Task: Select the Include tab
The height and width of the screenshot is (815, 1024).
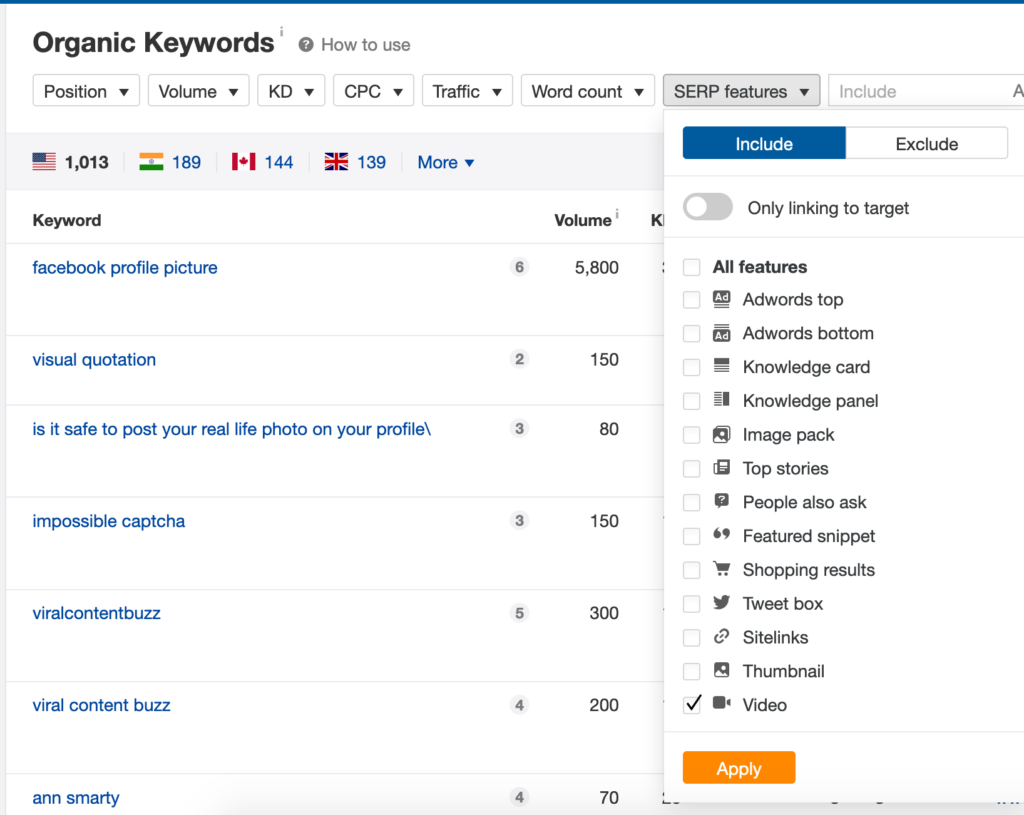Action: coord(763,143)
